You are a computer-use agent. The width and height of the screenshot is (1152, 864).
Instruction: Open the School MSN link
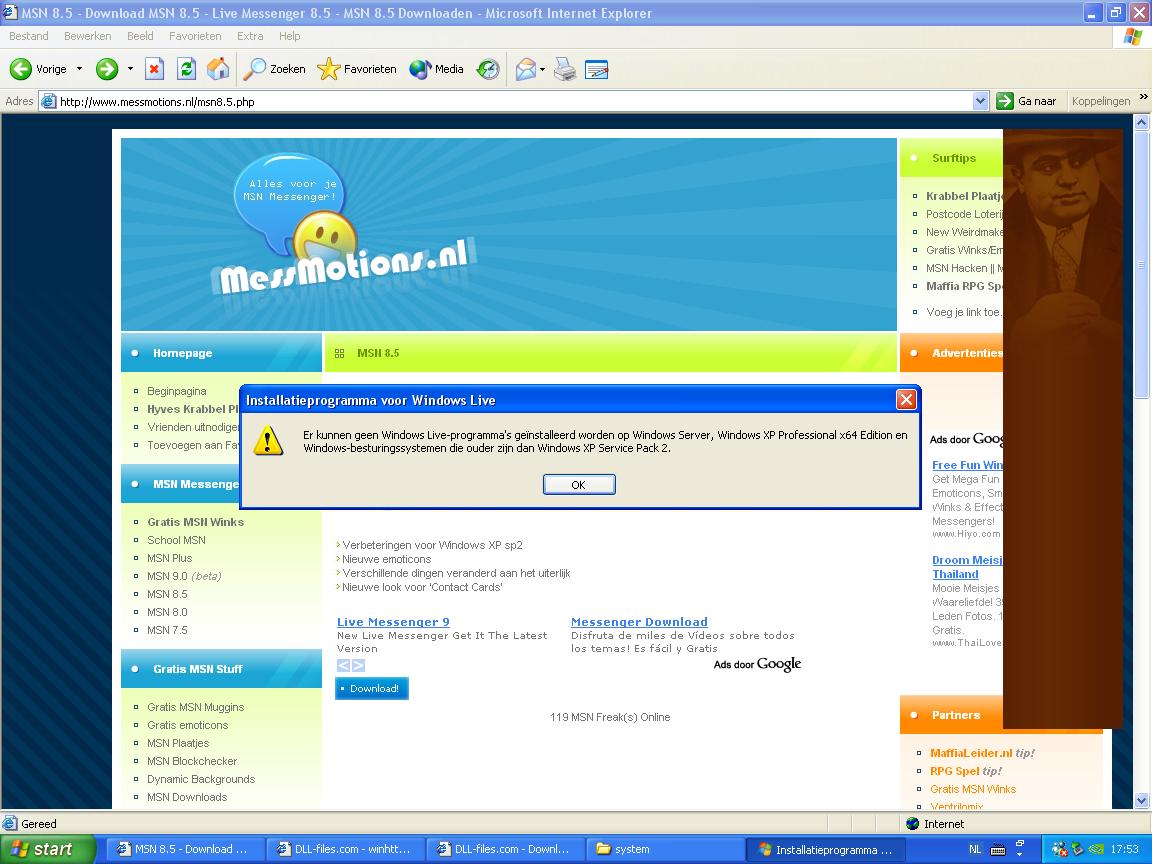tap(176, 540)
